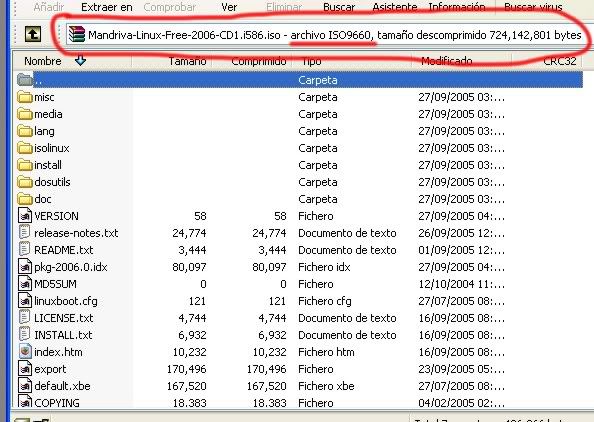The height and width of the screenshot is (422, 594).
Task: Select the doc folder icon
Action: 25,199
